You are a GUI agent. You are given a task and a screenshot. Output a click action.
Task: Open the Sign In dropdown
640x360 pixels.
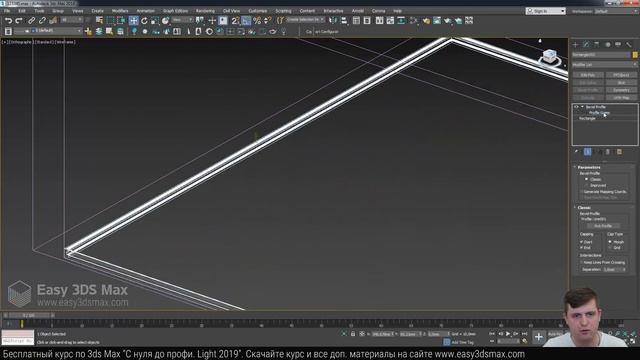click(x=546, y=11)
